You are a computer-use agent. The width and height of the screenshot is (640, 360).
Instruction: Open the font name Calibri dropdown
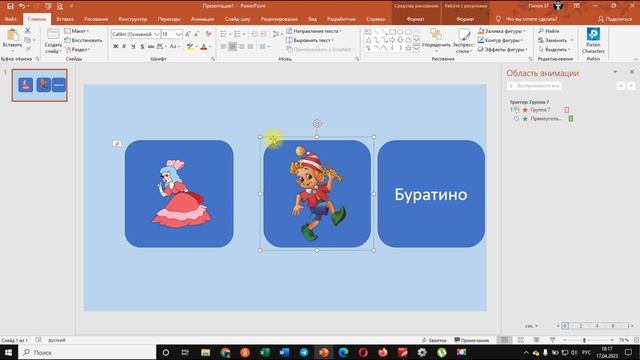click(x=156, y=34)
